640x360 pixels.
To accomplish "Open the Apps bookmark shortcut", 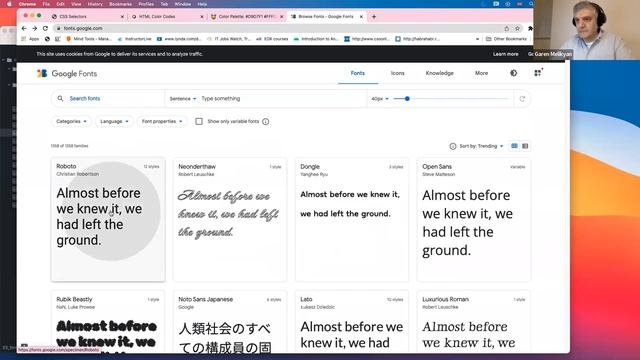I will (x=30, y=39).
